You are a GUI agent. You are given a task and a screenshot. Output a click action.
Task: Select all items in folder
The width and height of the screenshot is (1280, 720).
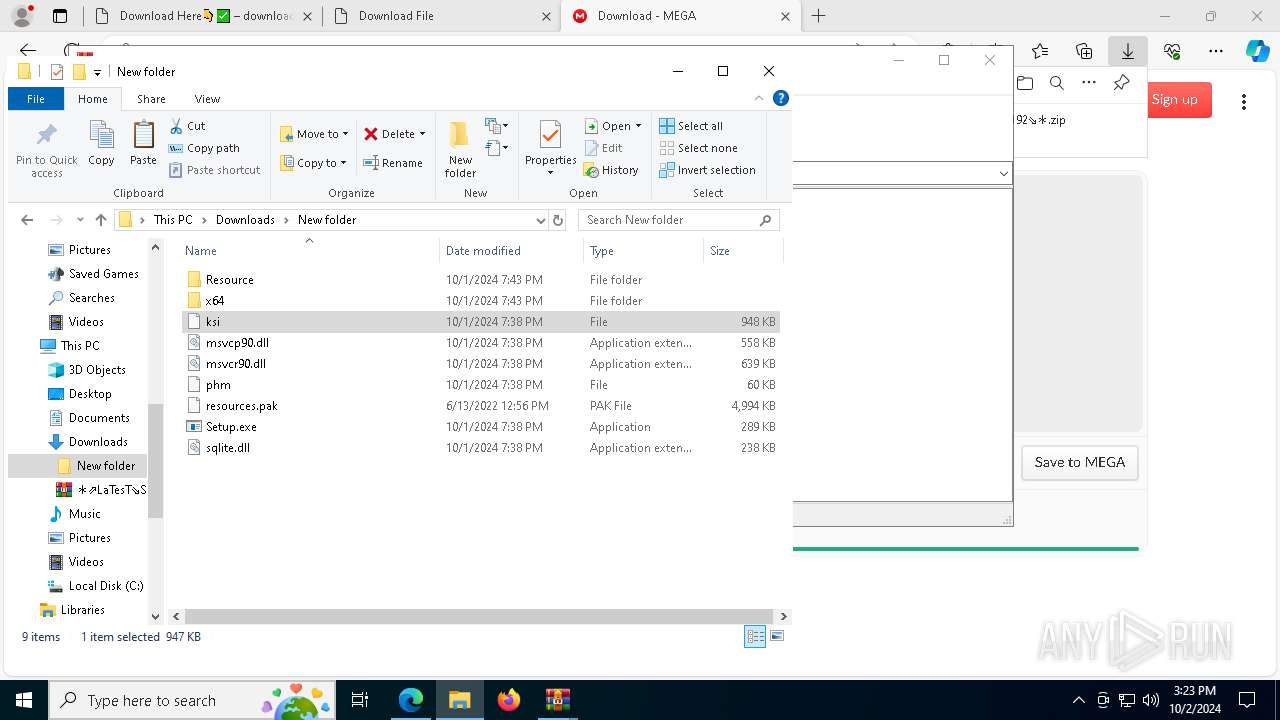coord(691,126)
